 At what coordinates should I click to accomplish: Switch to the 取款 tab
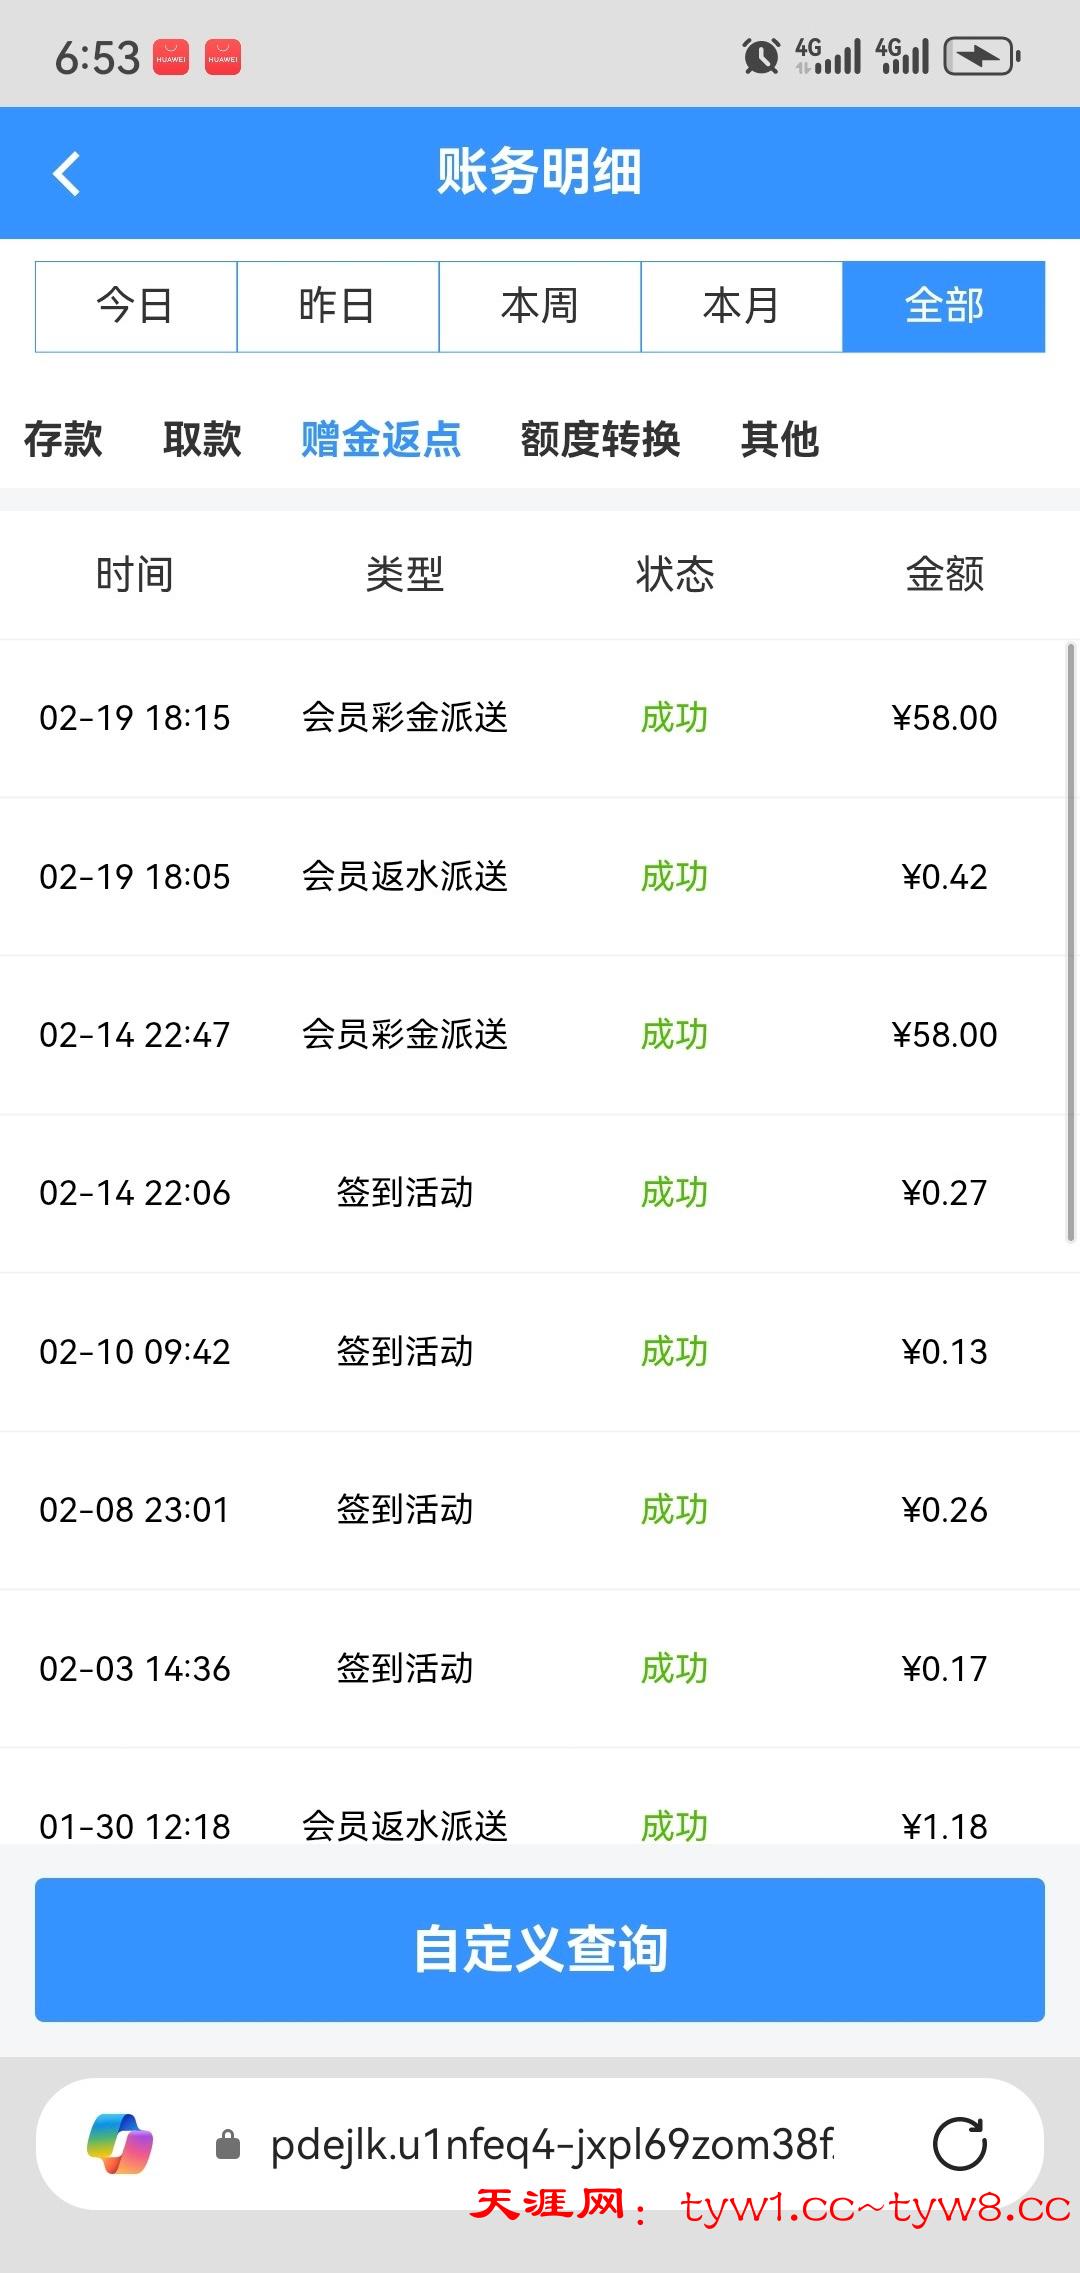click(202, 439)
